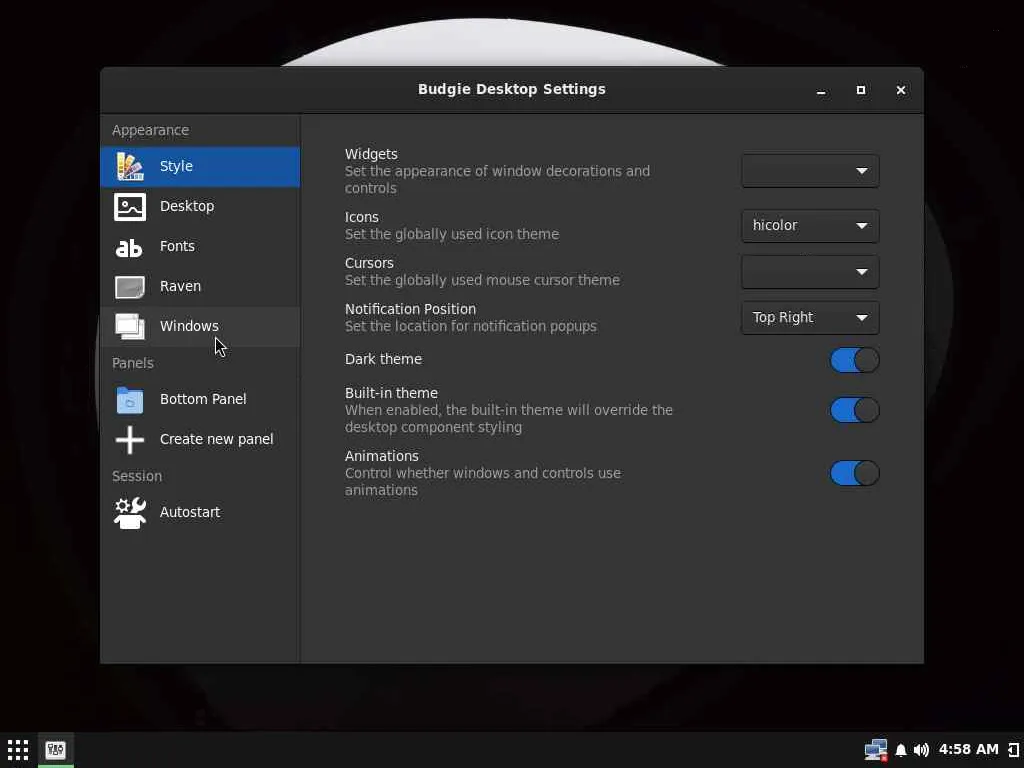Click the Autostart gears icon
The width and height of the screenshot is (1024, 768).
pyautogui.click(x=129, y=513)
